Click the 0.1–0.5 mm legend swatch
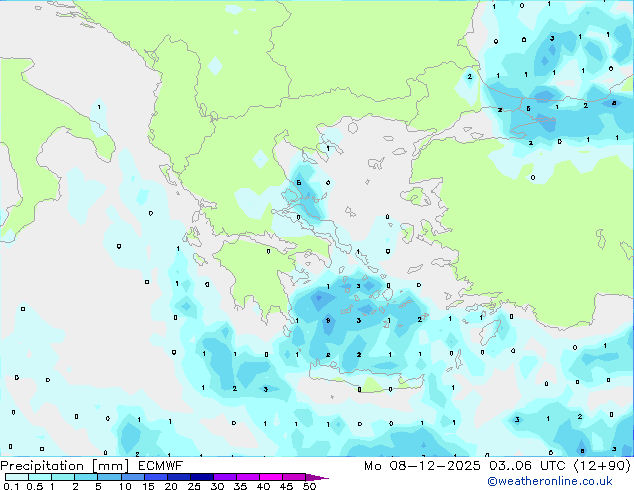The height and width of the screenshot is (490, 634). pos(17,477)
